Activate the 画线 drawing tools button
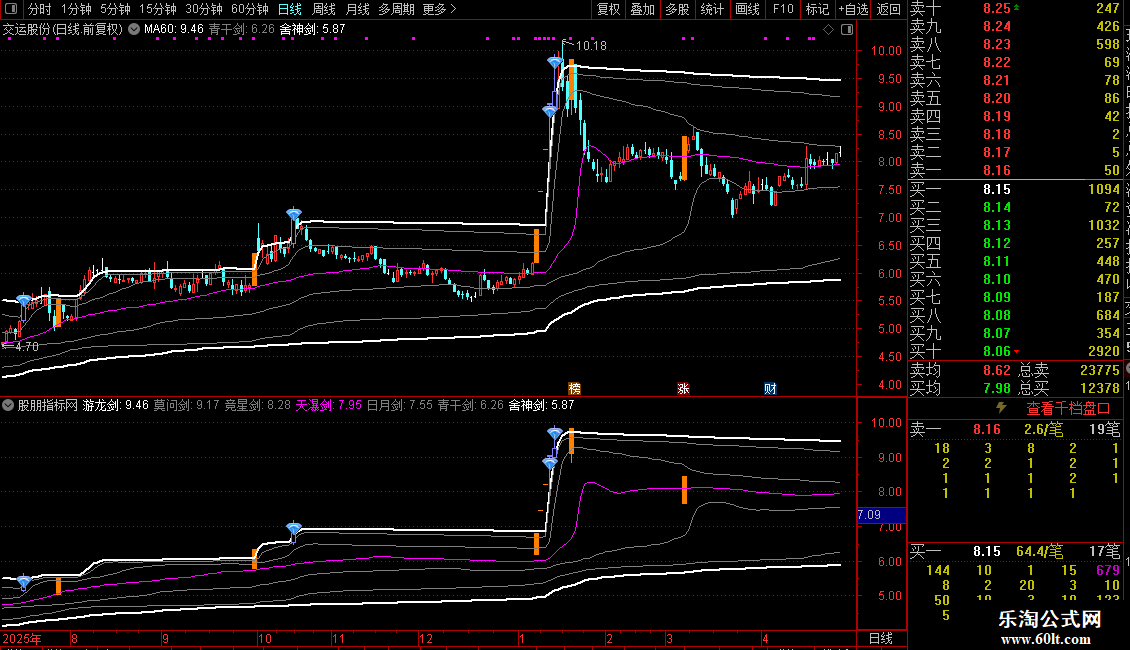The height and width of the screenshot is (650, 1130). [x=747, y=9]
